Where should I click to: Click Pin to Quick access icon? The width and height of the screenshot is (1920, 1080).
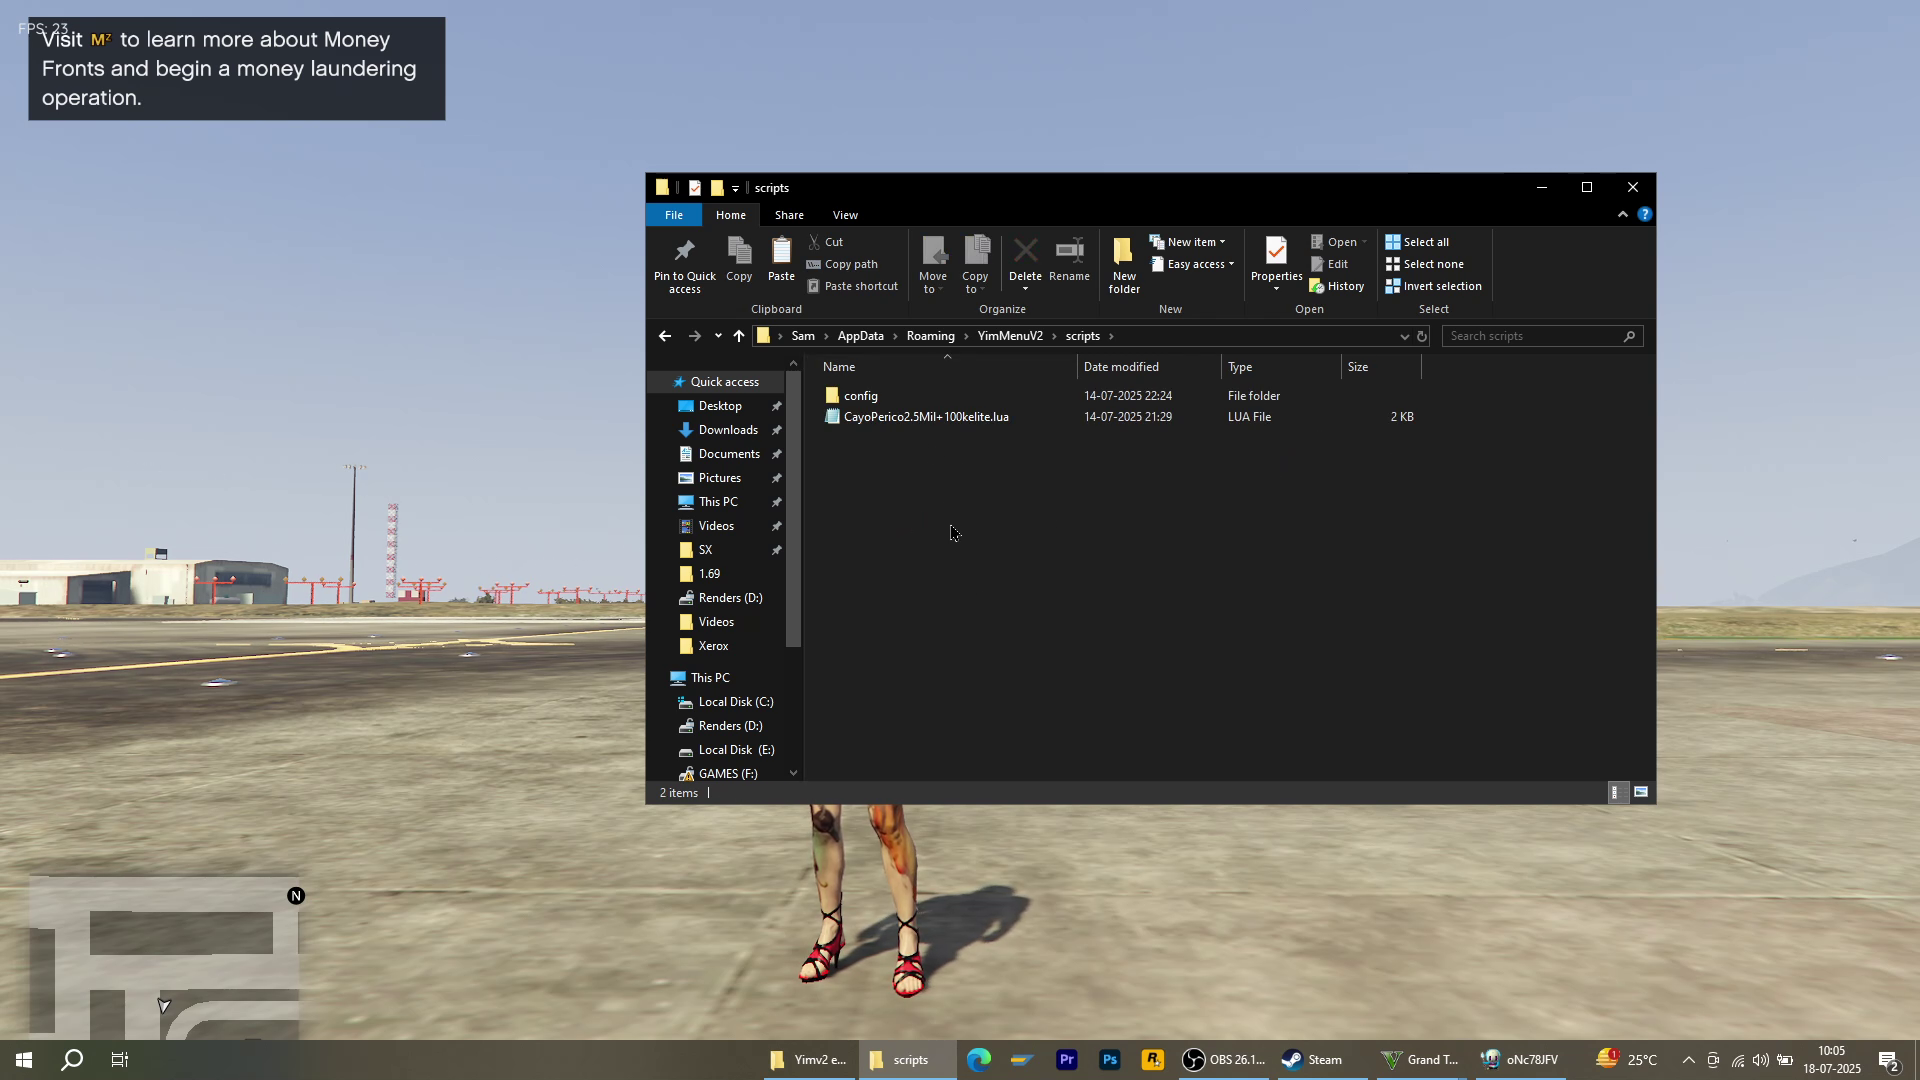pyautogui.click(x=684, y=251)
